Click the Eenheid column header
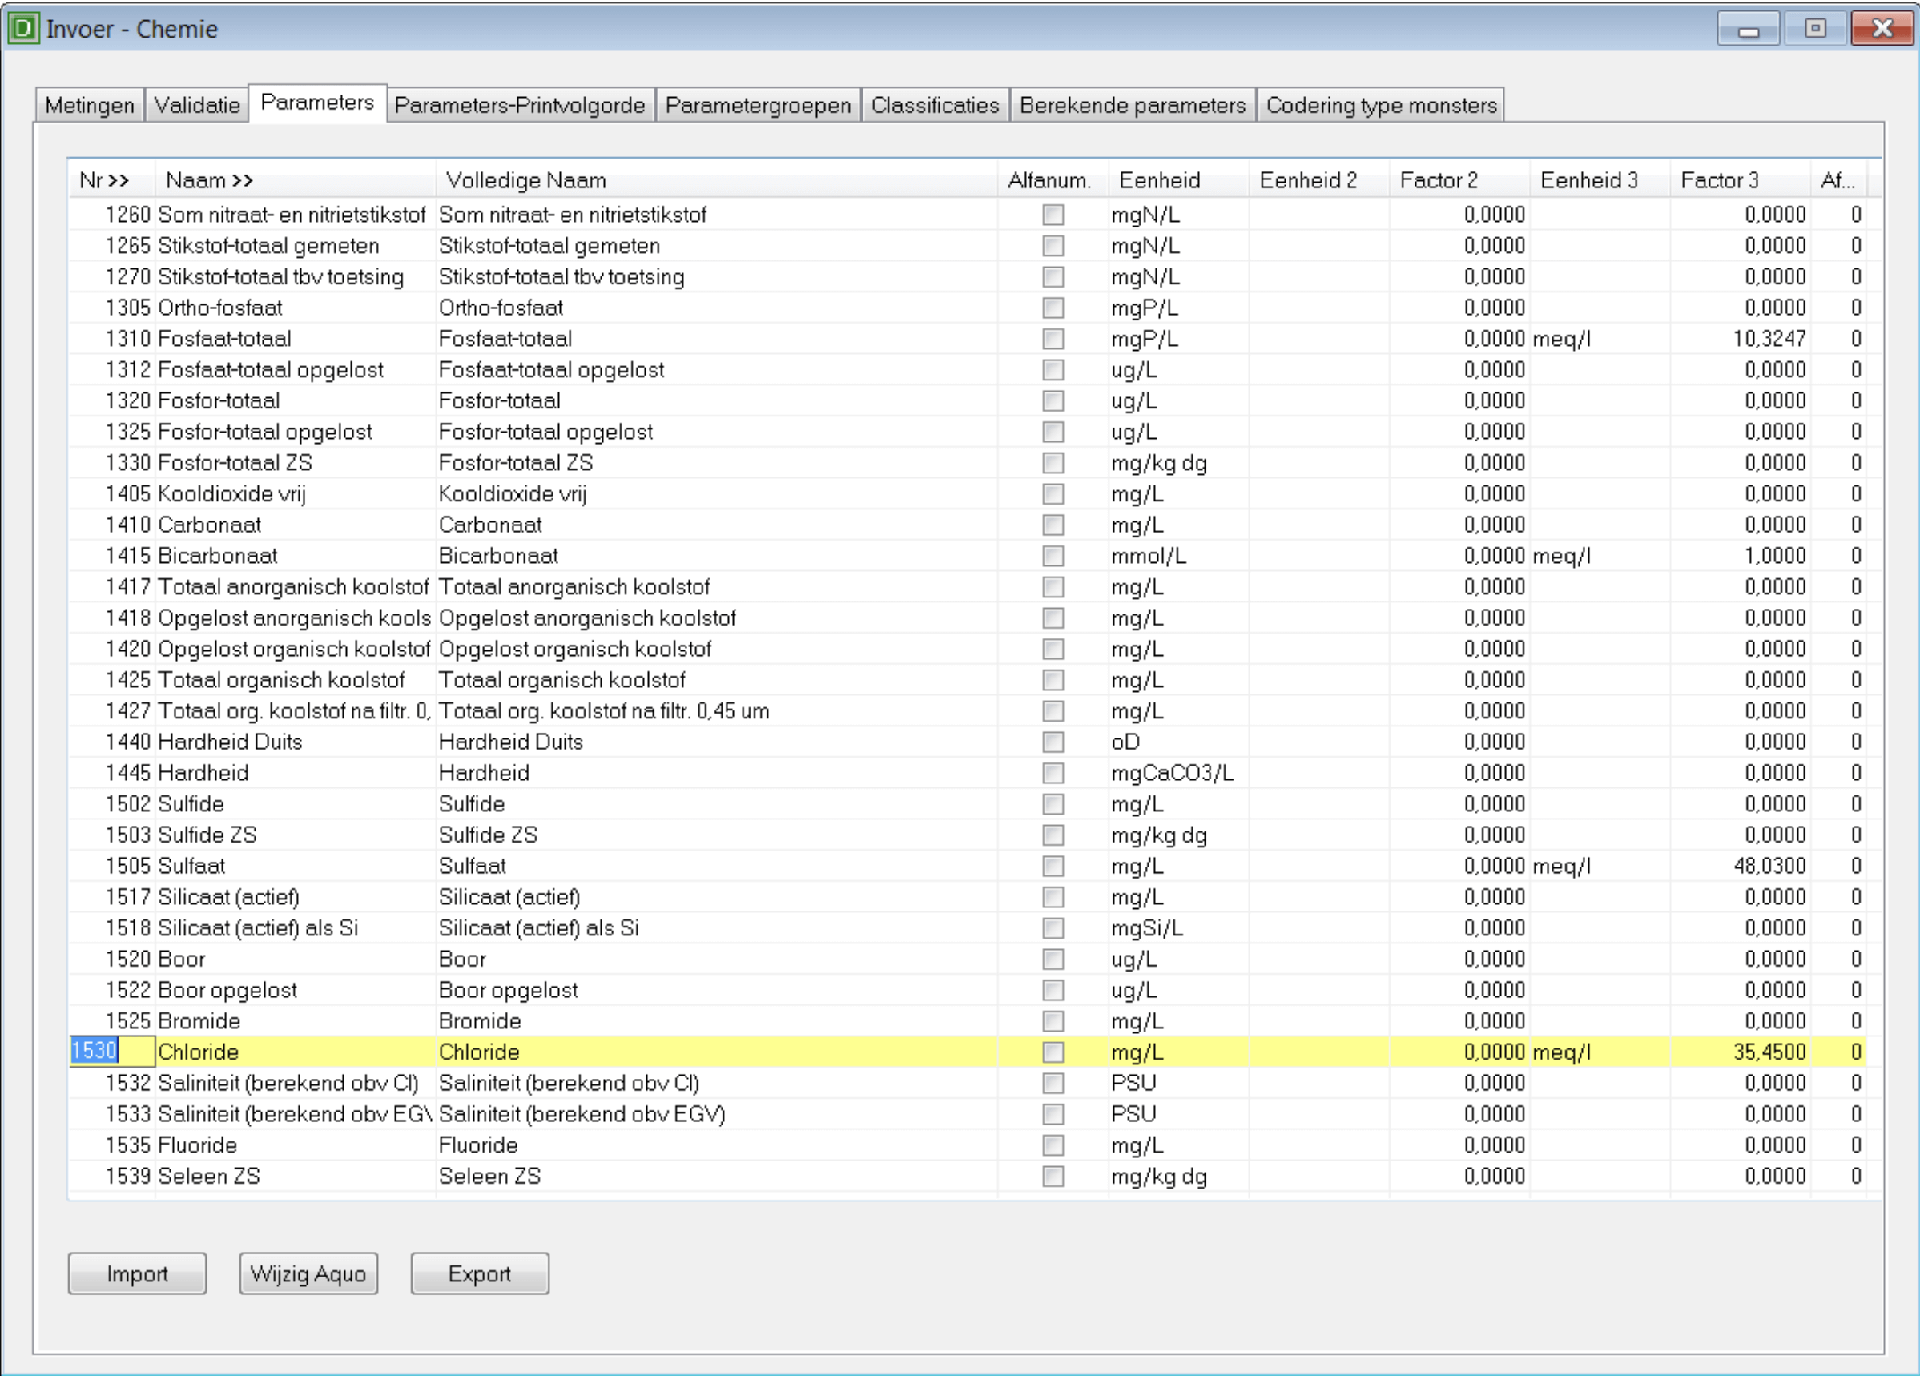The height and width of the screenshot is (1376, 1920). point(1179,180)
